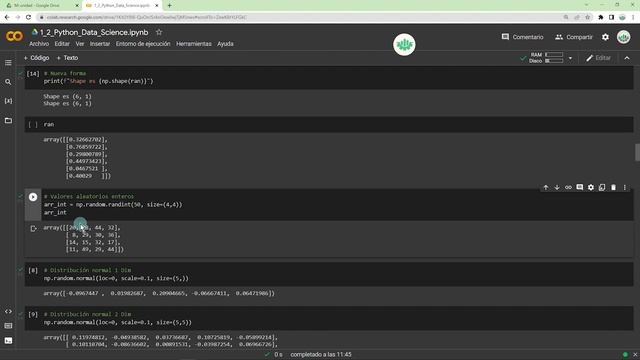This screenshot has width=640, height=360.
Task: Click the Editar pencil mode button
Action: point(598,58)
